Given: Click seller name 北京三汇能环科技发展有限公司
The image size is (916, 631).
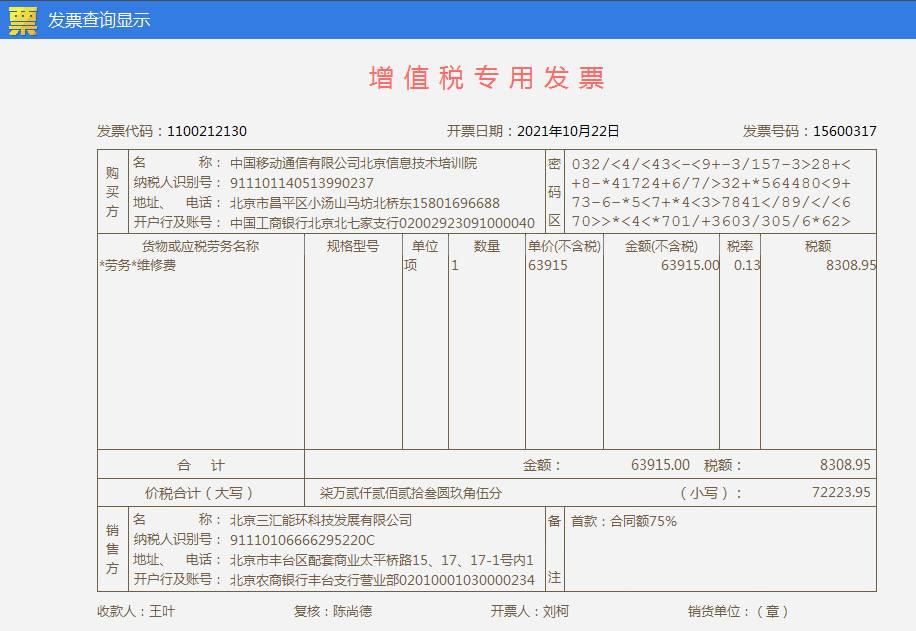Looking at the screenshot, I should tap(321, 520).
